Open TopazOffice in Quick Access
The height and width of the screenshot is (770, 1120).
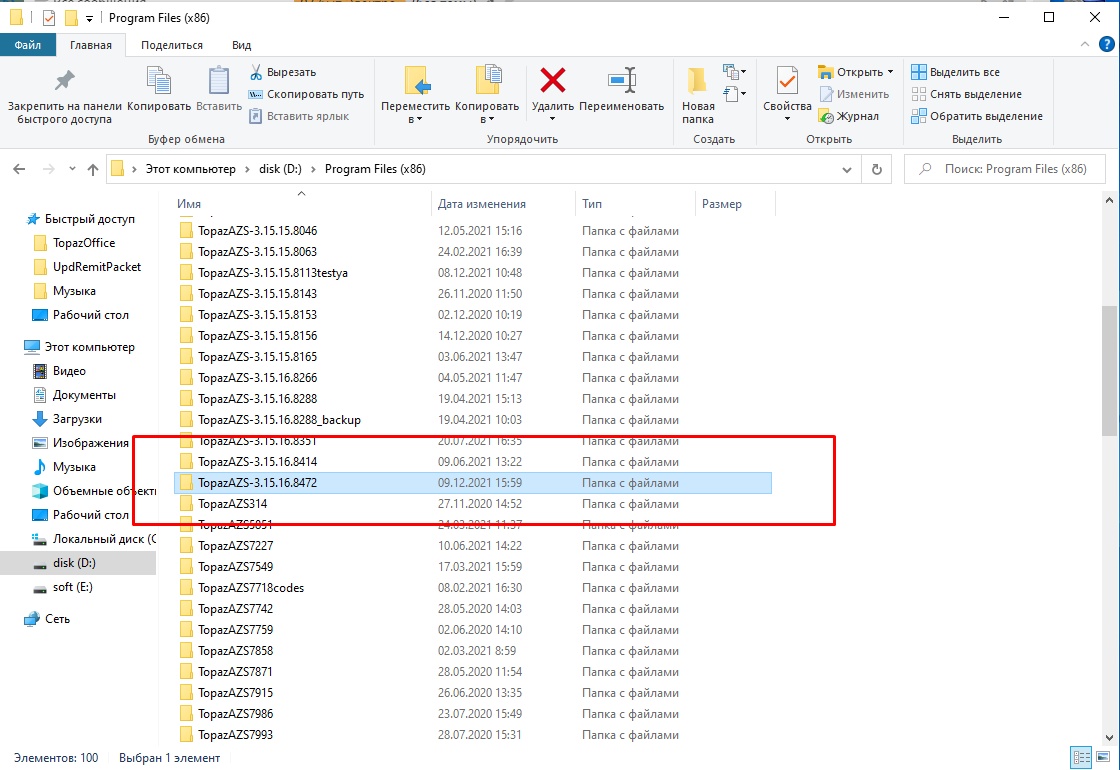pyautogui.click(x=84, y=243)
